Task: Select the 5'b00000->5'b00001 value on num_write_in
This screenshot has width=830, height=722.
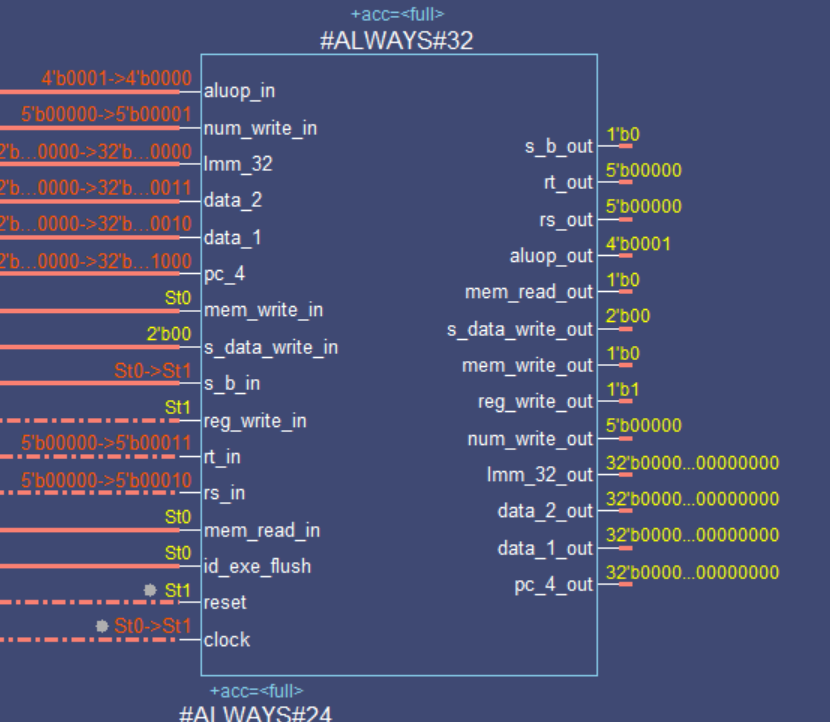Action: 106,115
